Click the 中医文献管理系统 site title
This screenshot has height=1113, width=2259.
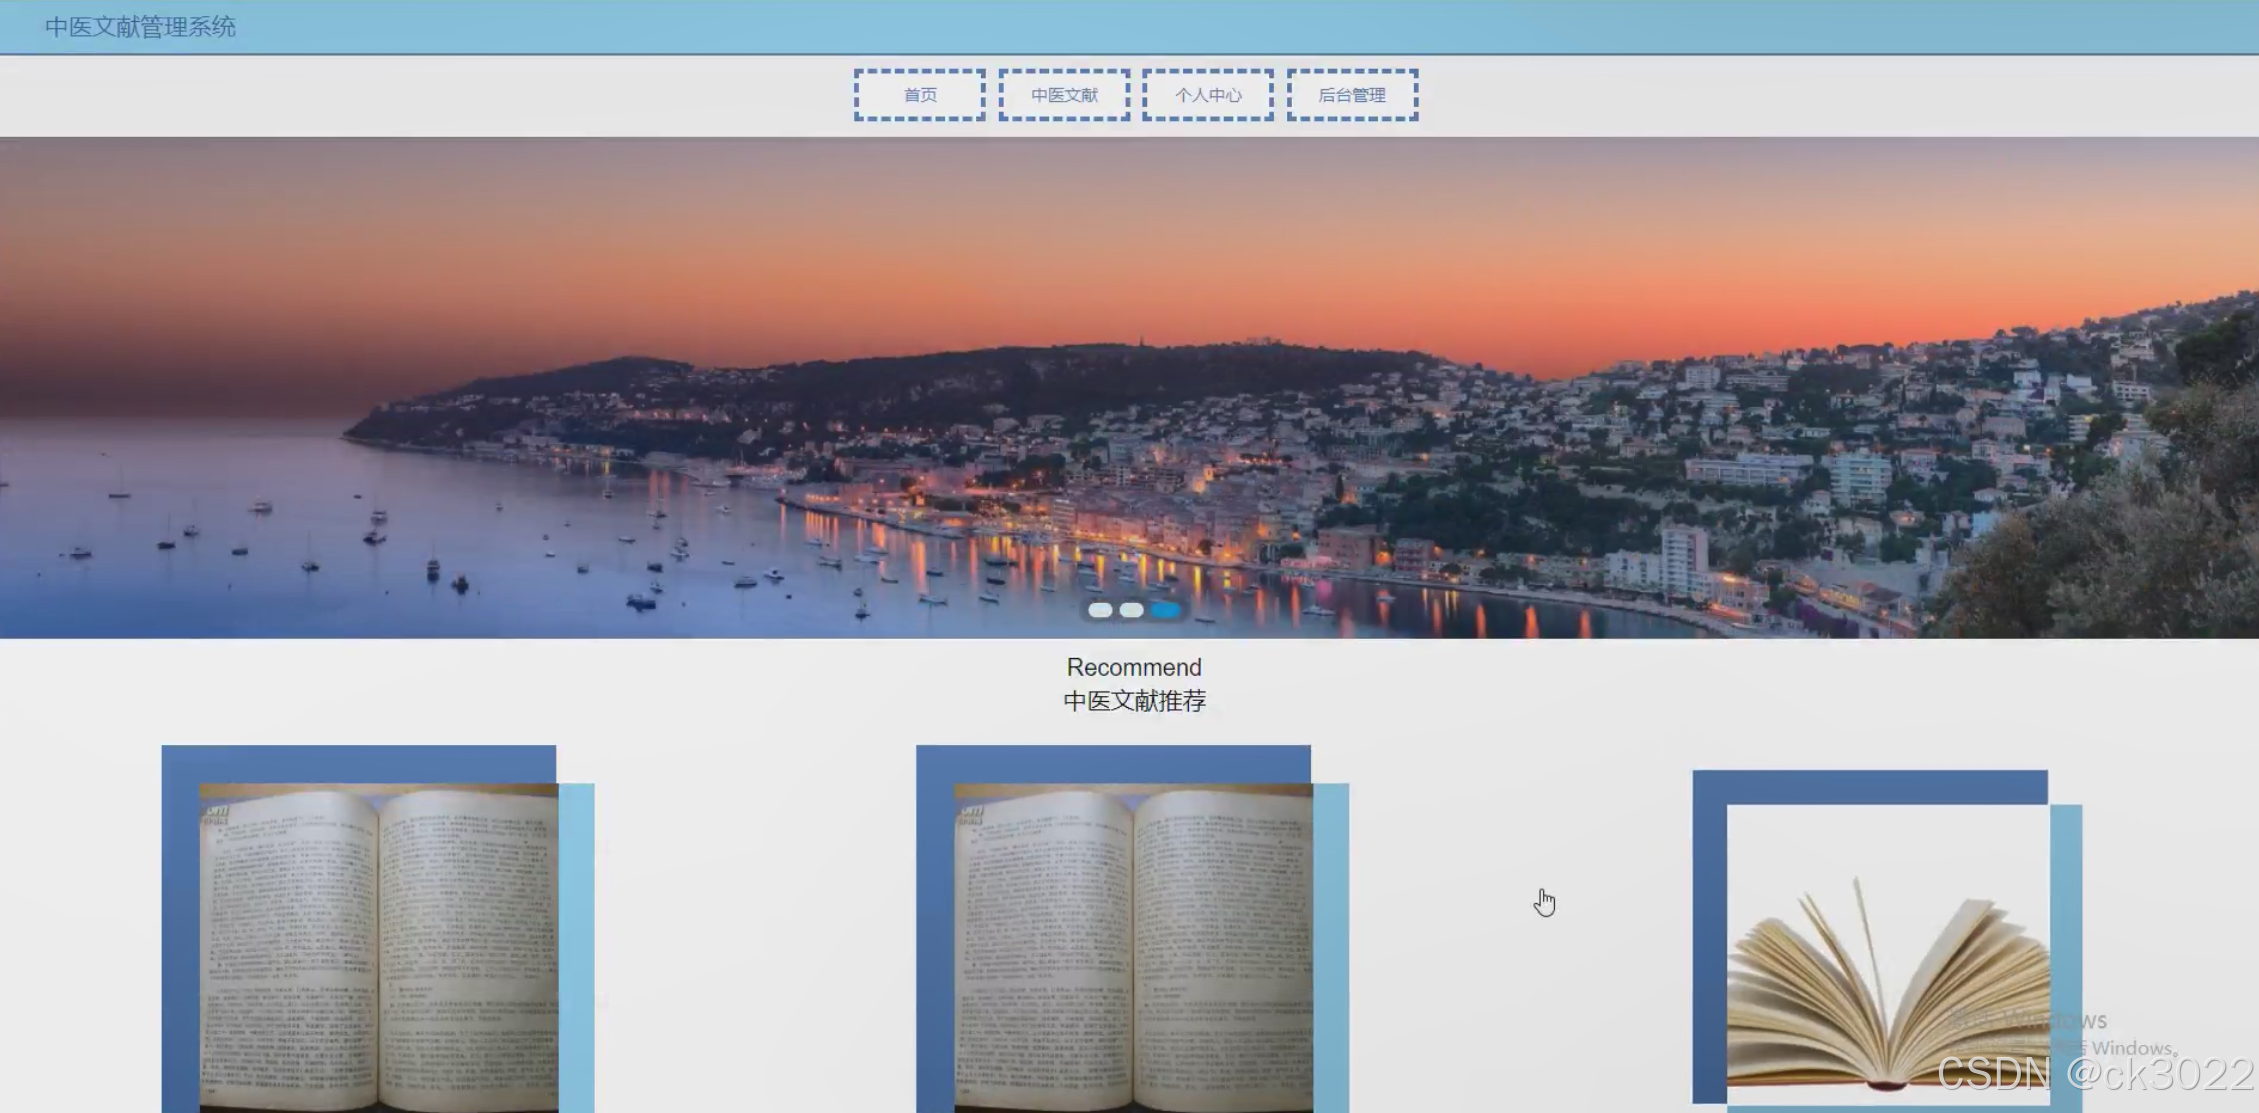140,27
